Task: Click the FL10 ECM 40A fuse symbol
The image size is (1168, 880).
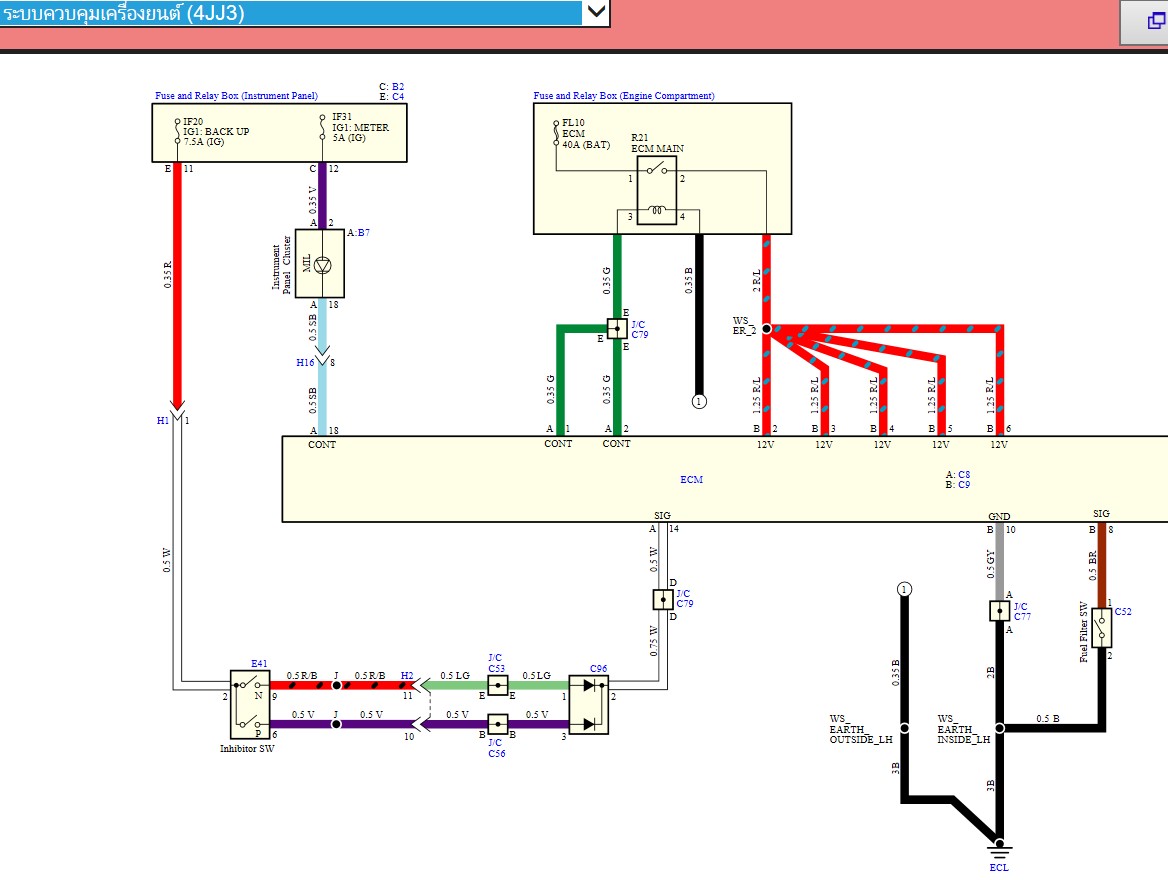Action: [556, 135]
